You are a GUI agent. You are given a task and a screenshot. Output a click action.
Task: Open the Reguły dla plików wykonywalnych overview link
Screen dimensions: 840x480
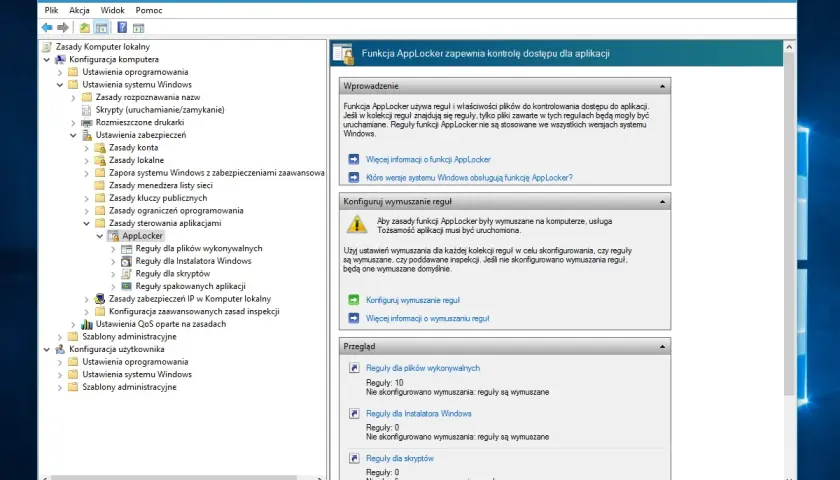tap(423, 368)
